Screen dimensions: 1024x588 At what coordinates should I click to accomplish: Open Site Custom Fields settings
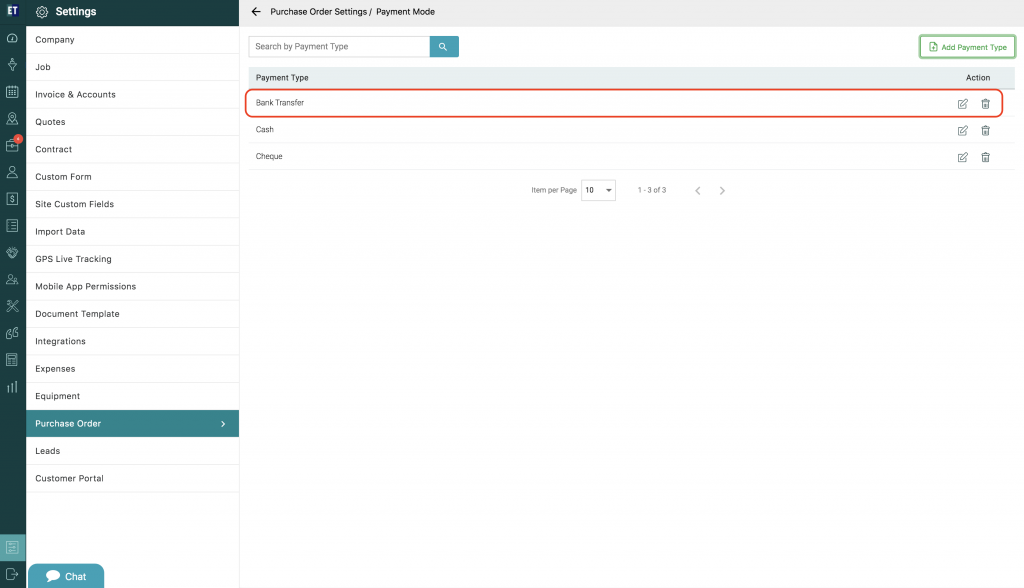[133, 204]
